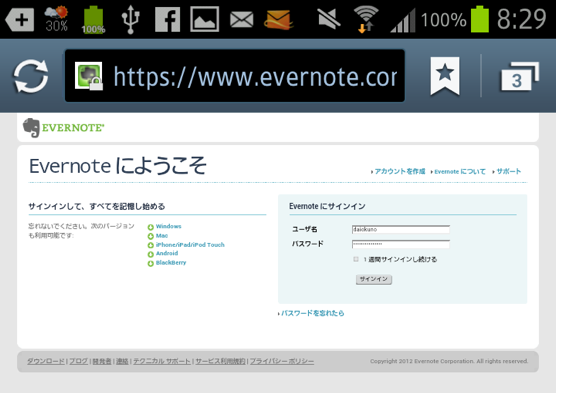This screenshot has height=393, width=561.
Task: Click the Windows download link
Action: click(x=169, y=226)
